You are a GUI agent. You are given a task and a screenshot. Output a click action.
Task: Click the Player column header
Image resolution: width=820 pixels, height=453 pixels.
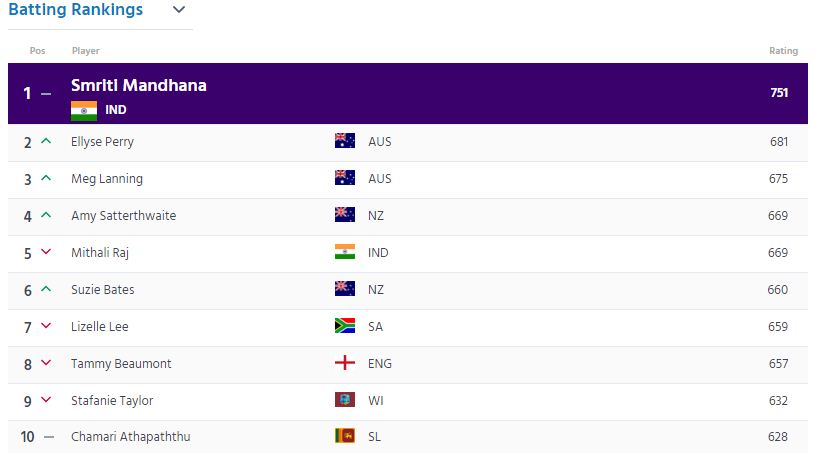coord(85,51)
